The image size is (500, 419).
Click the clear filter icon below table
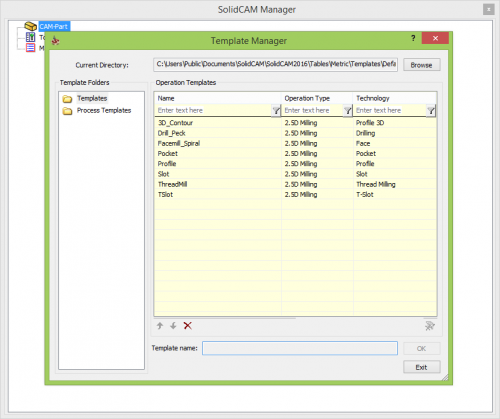click(430, 326)
